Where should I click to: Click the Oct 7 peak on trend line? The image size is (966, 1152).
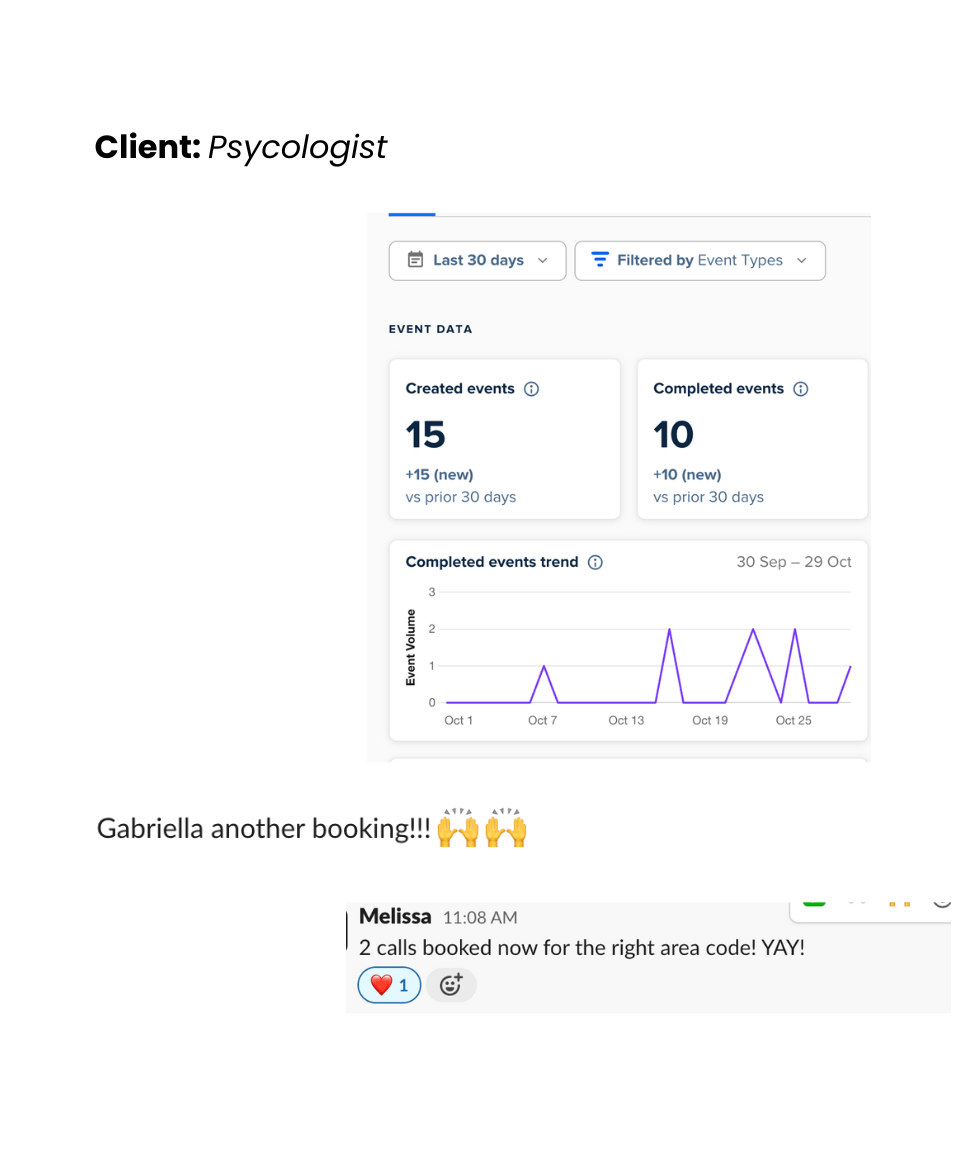tap(543, 666)
